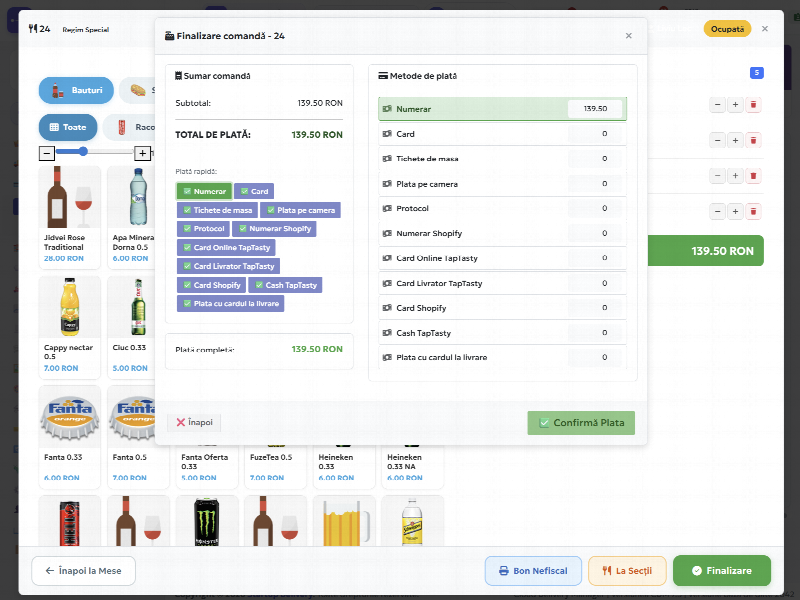Focus the Protocol amount input
This screenshot has width=800, height=600.
595,208
